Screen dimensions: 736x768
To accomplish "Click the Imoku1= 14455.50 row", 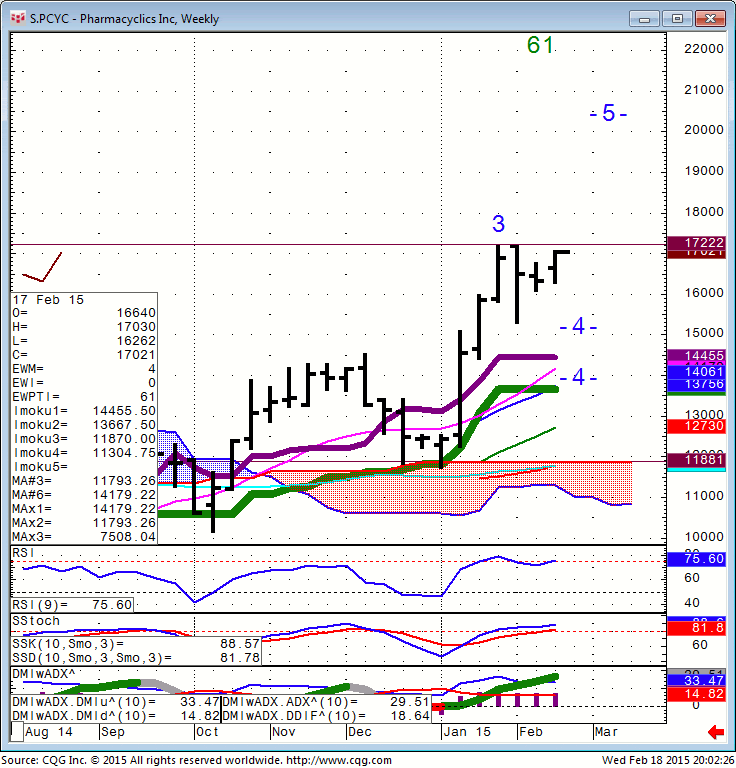I will click(84, 411).
